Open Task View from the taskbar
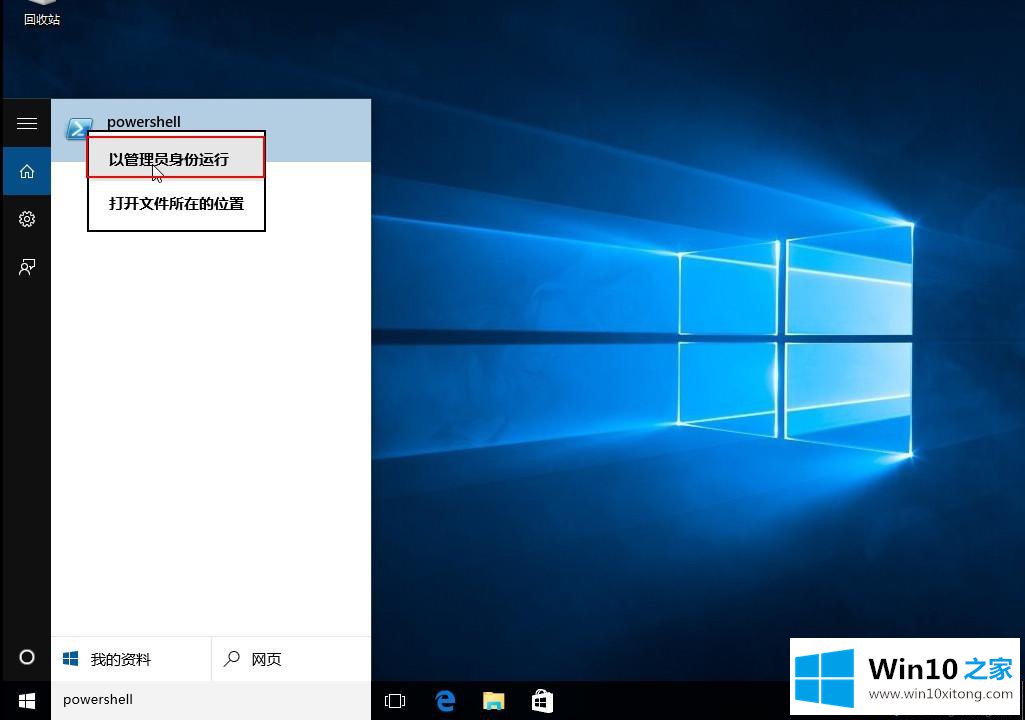 pos(395,701)
